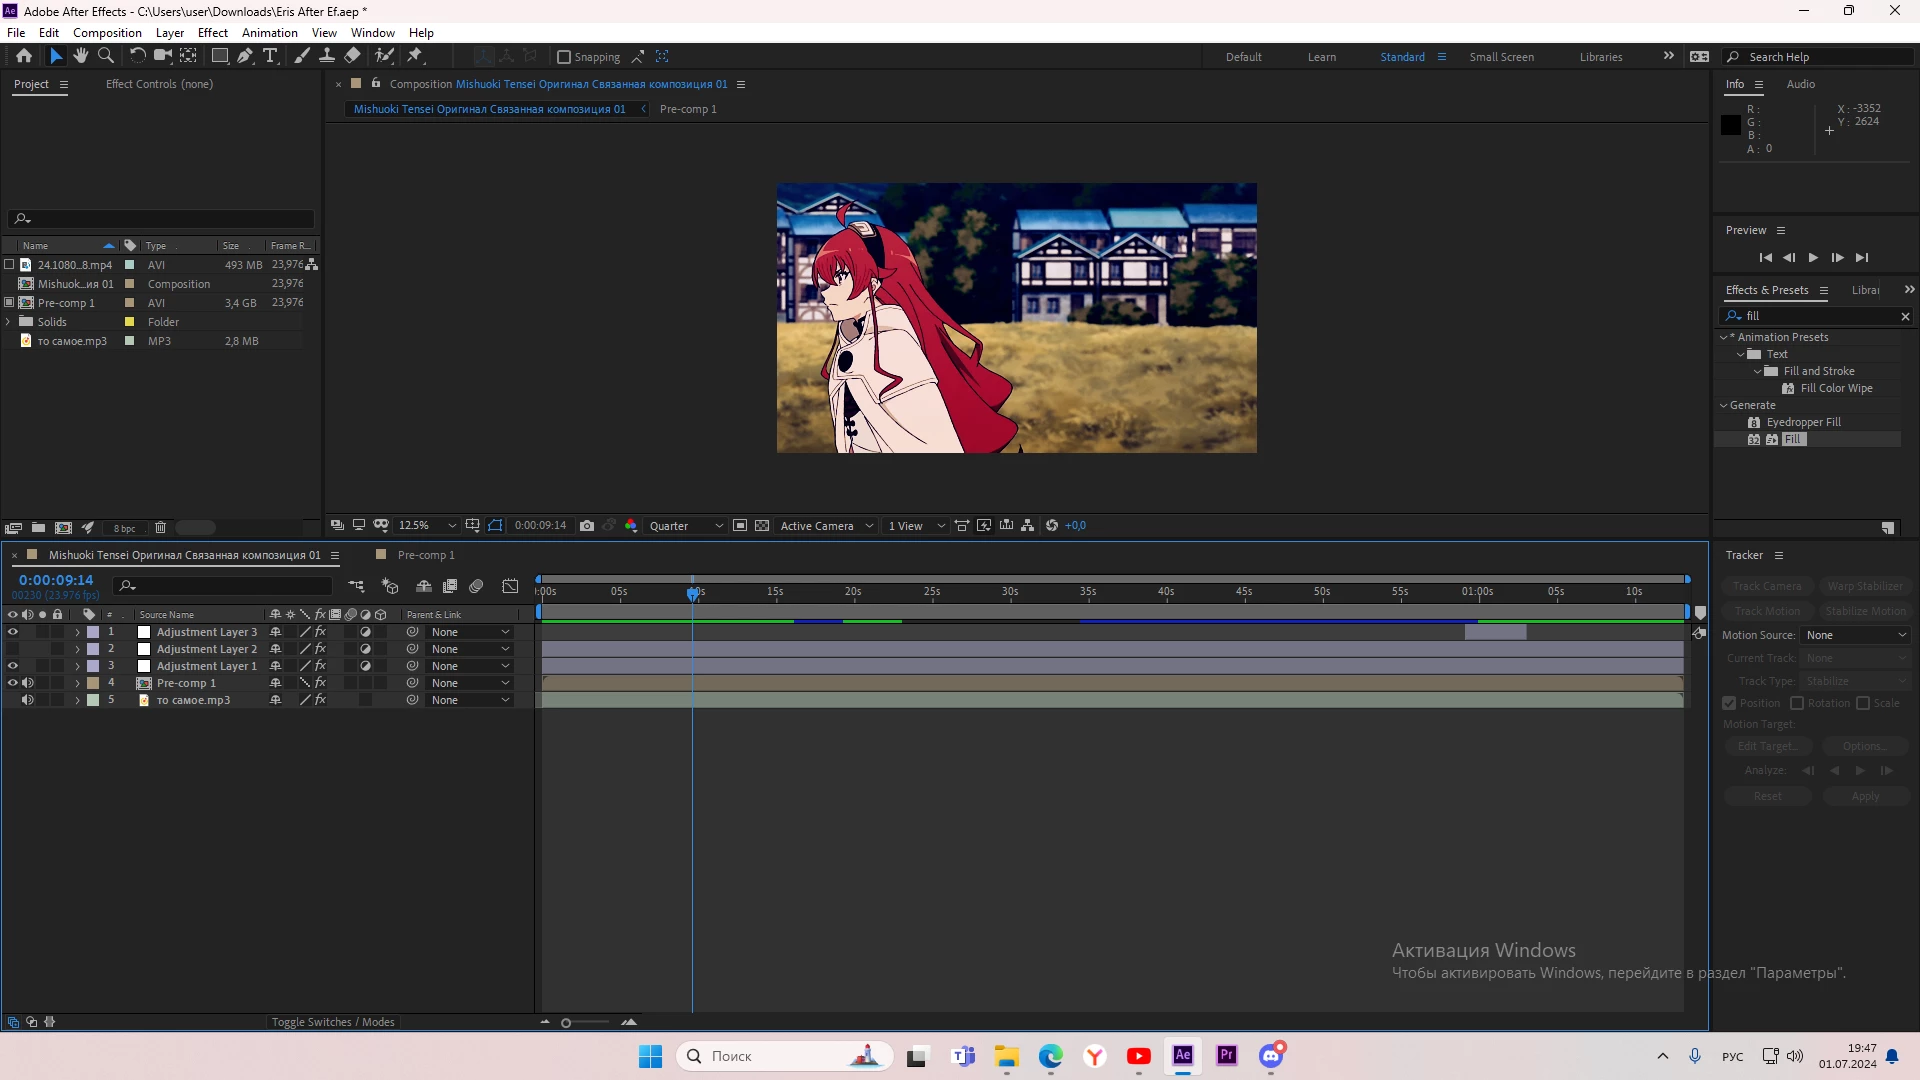Click Toggle Switches / Modes button
This screenshot has width=1920, height=1080.
coord(333,1022)
